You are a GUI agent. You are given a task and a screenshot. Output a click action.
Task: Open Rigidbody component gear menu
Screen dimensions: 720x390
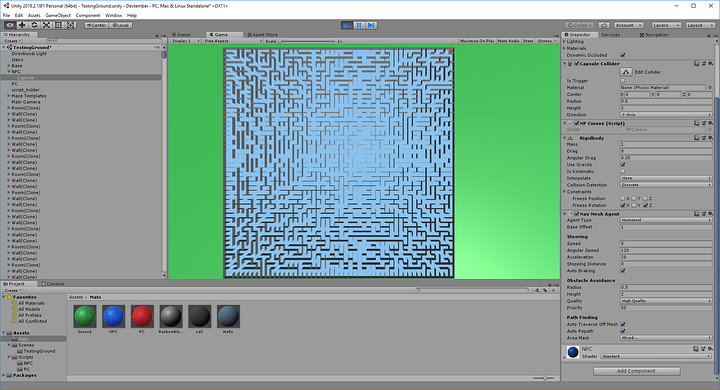710,138
